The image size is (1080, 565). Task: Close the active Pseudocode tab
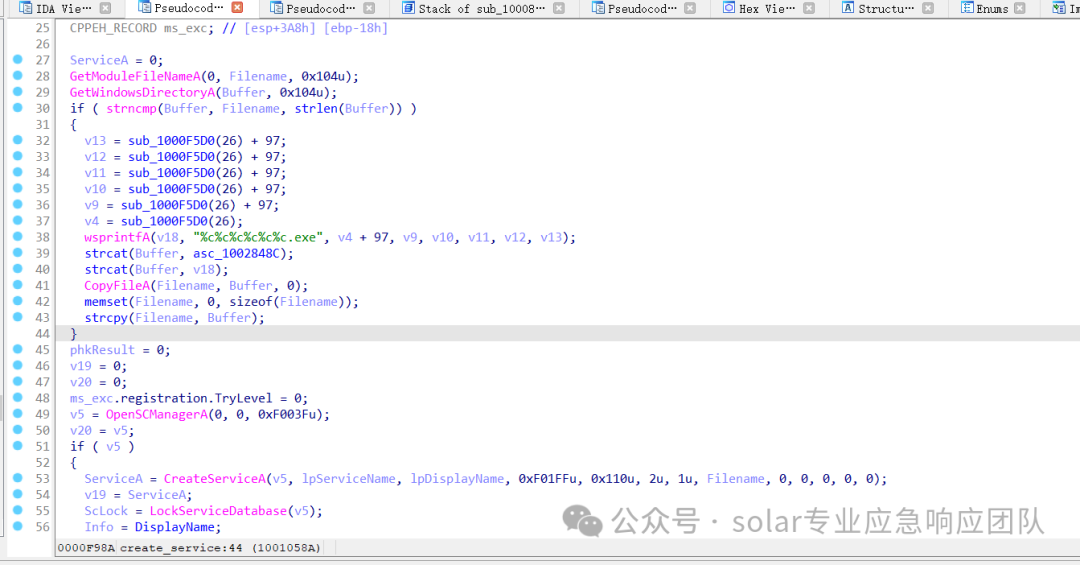pyautogui.click(x=237, y=8)
